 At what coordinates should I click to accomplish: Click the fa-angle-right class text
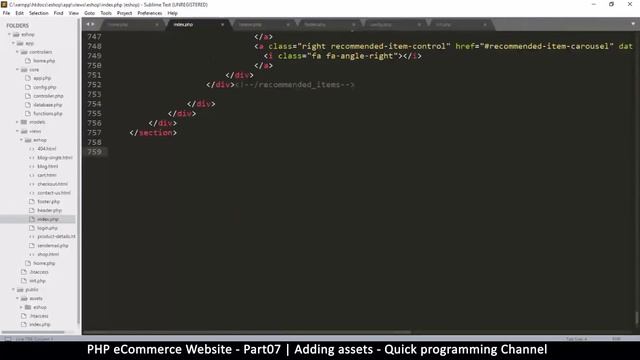(359, 56)
